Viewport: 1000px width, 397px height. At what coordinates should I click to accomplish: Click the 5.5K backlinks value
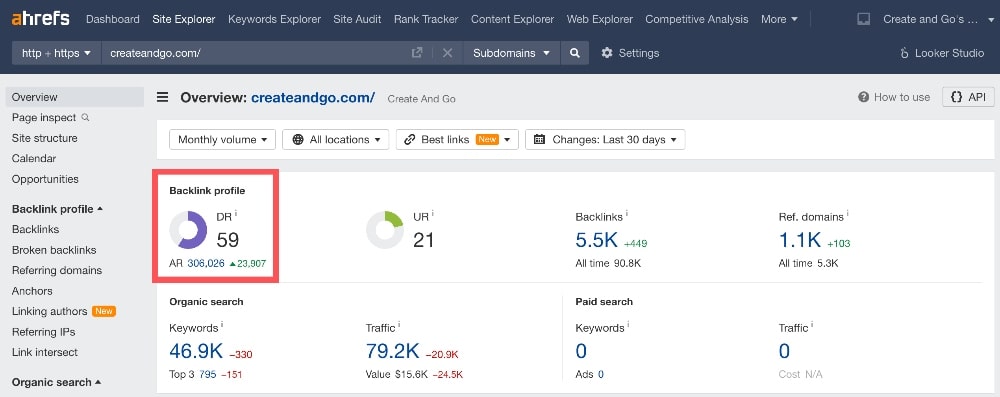596,240
